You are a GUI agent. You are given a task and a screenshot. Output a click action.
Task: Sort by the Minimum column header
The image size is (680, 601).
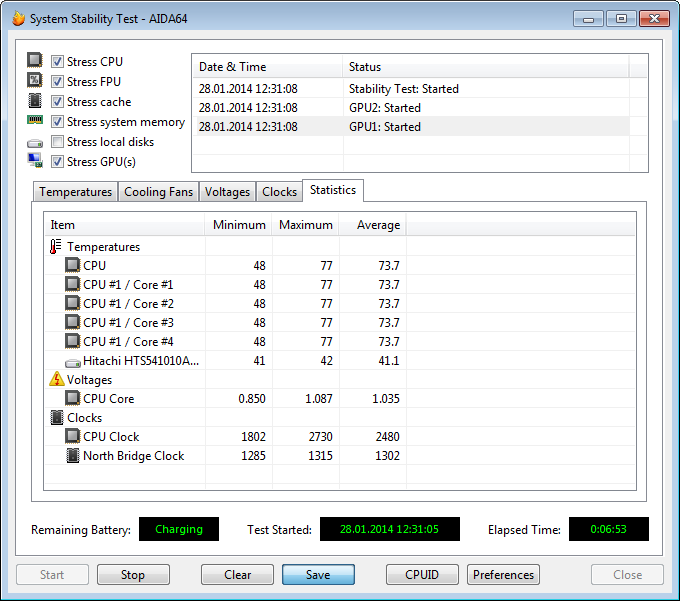(238, 225)
